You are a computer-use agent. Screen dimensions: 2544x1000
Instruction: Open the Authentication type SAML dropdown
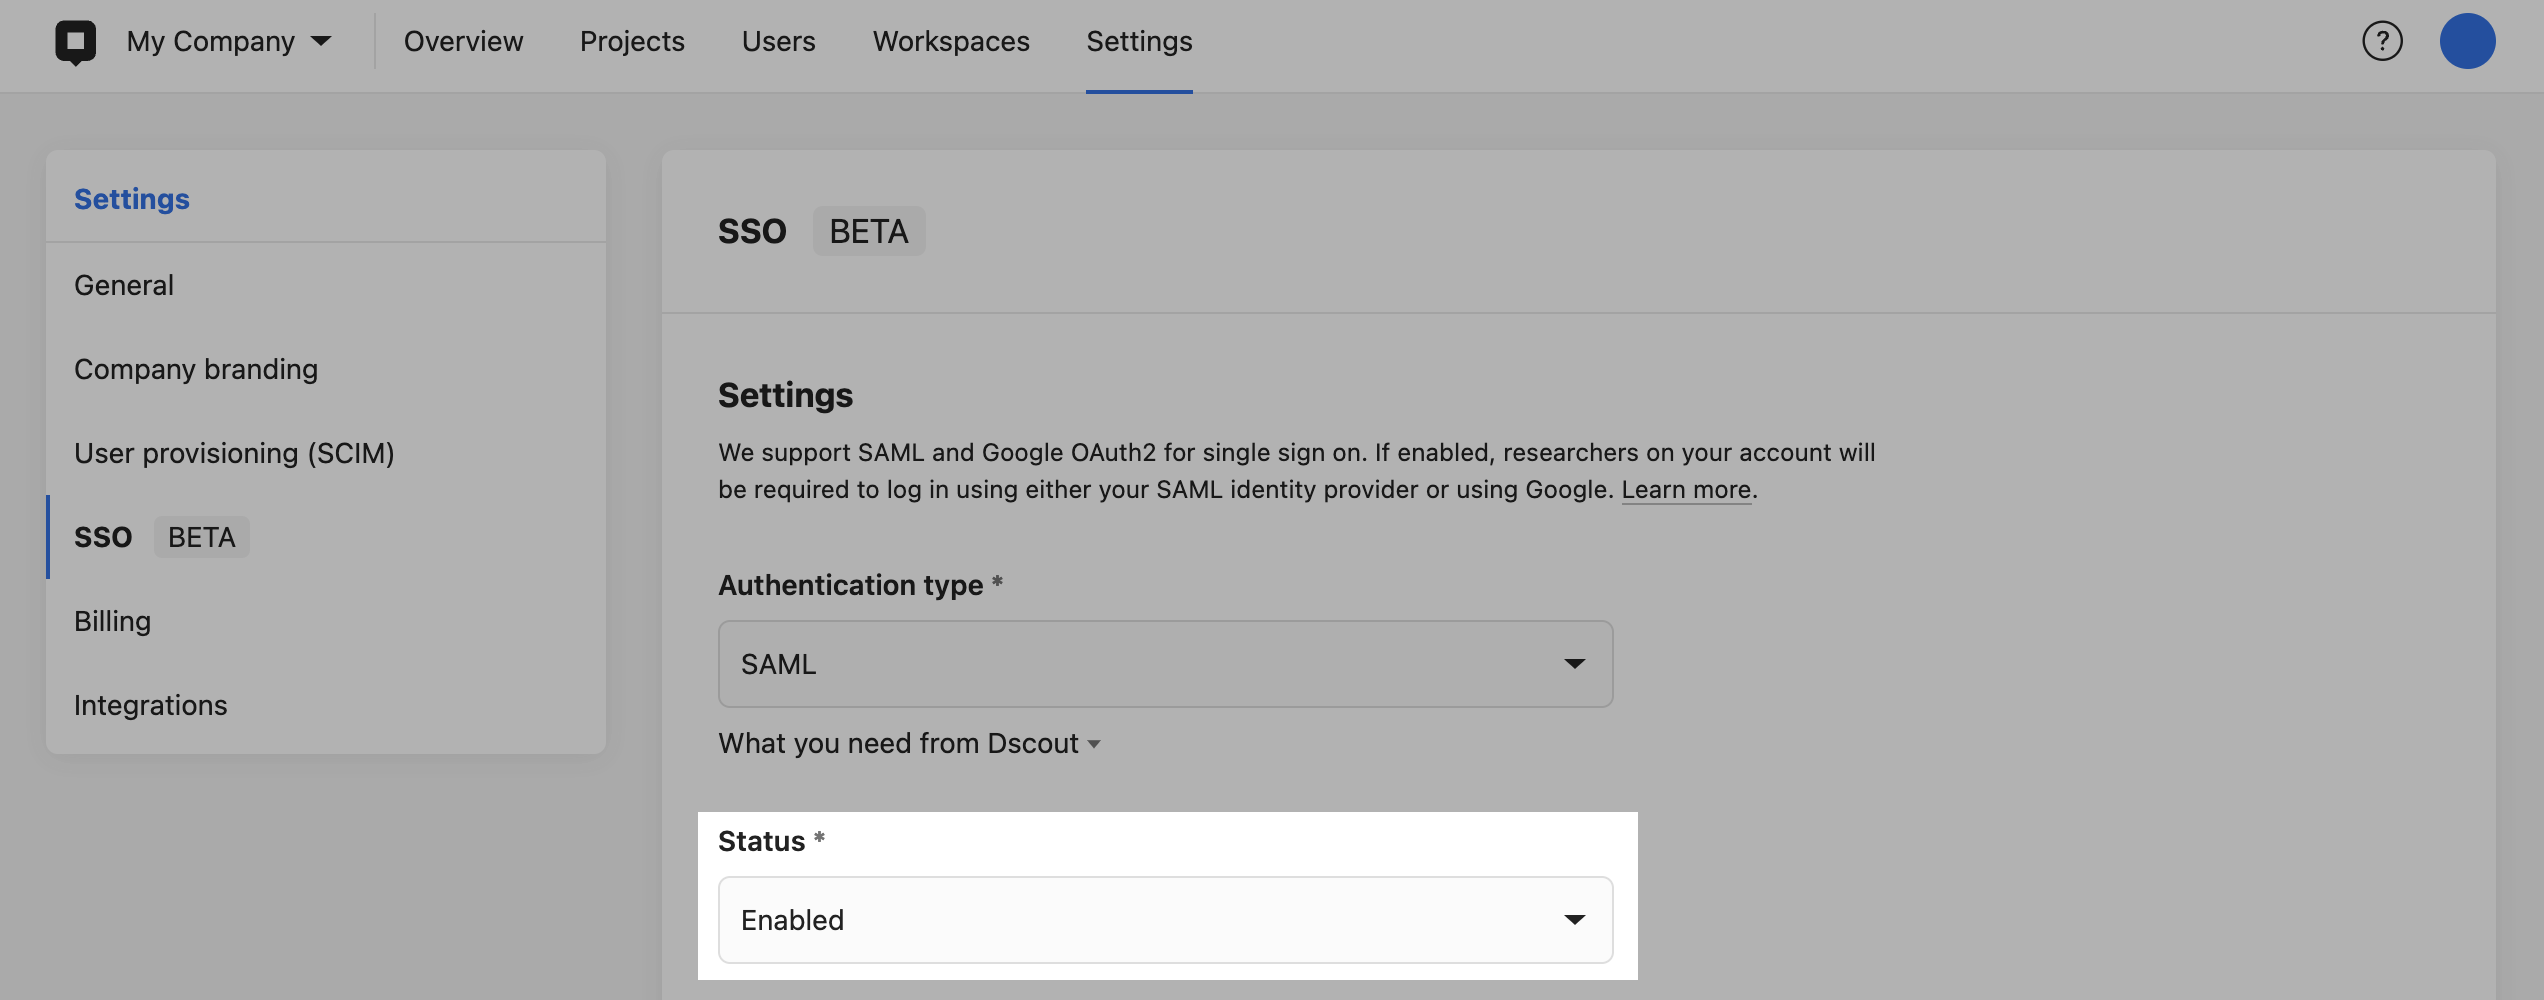1165,664
